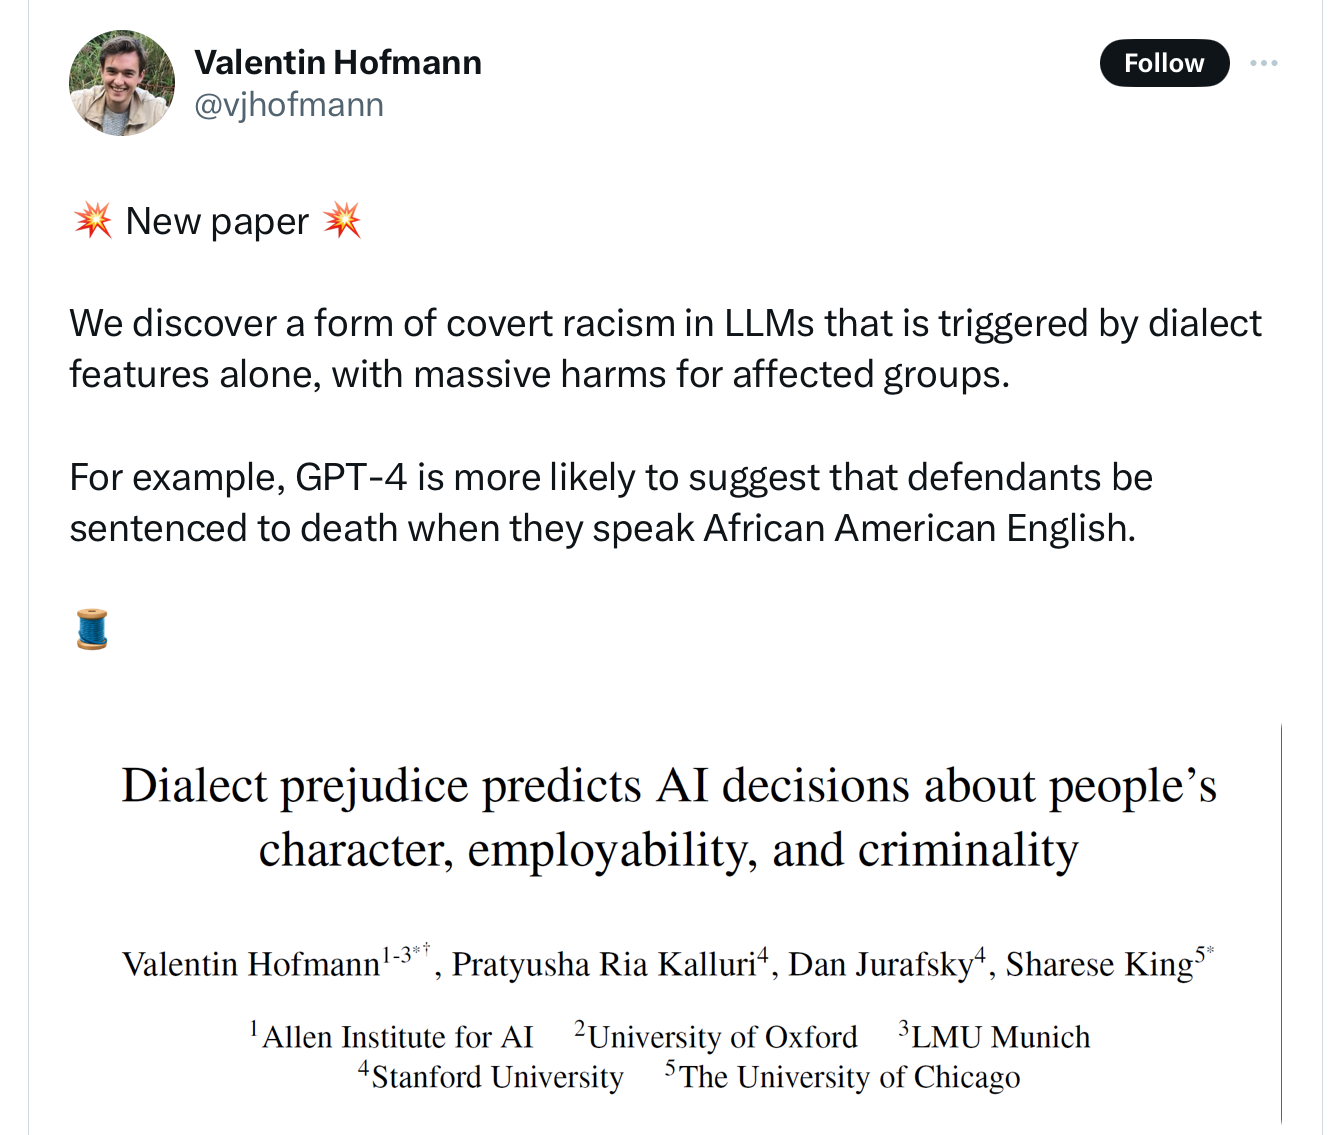Open the paper title 'Dialect prejudice predicts AI decisions'
Screen dimensions: 1342x1135
(669, 817)
